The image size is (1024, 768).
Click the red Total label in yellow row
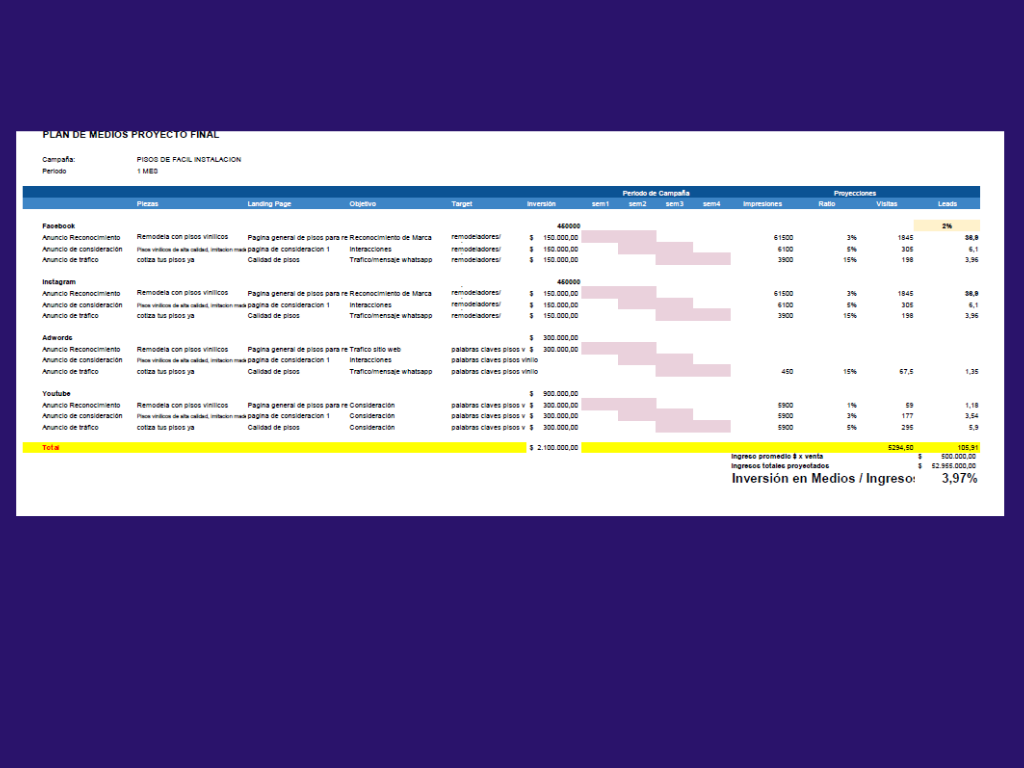51,447
